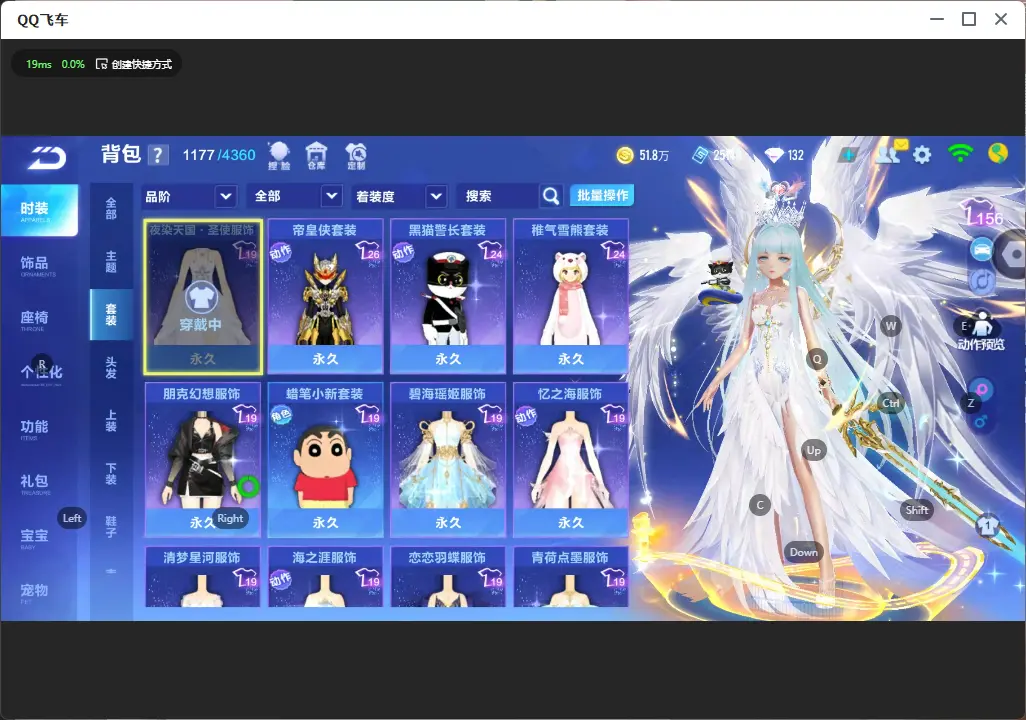Screen dimensions: 1026x720
Task: Select 夜染天国·圣使服饰 worn outfit card
Action: coord(203,297)
